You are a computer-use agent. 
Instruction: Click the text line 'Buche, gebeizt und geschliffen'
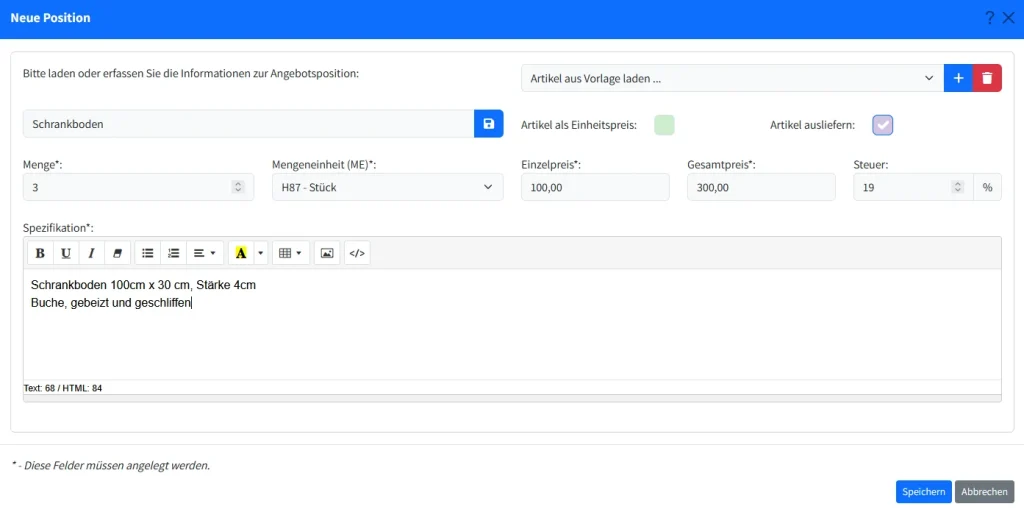[x=111, y=302]
